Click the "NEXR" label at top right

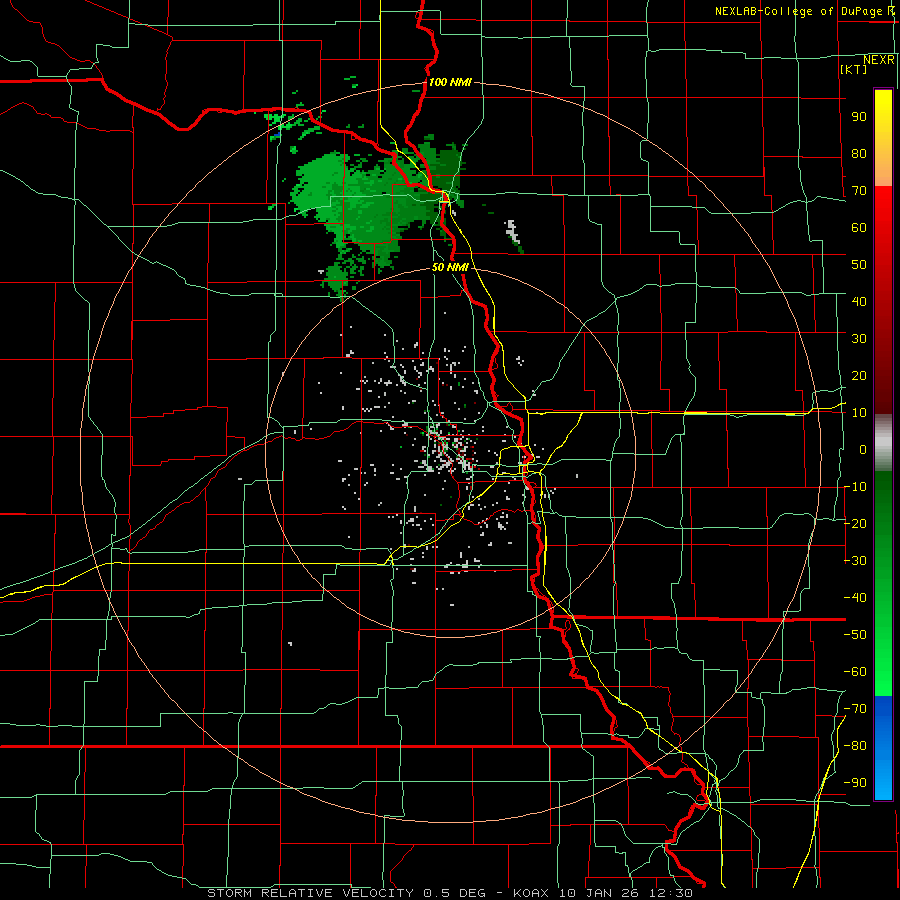coord(878,60)
